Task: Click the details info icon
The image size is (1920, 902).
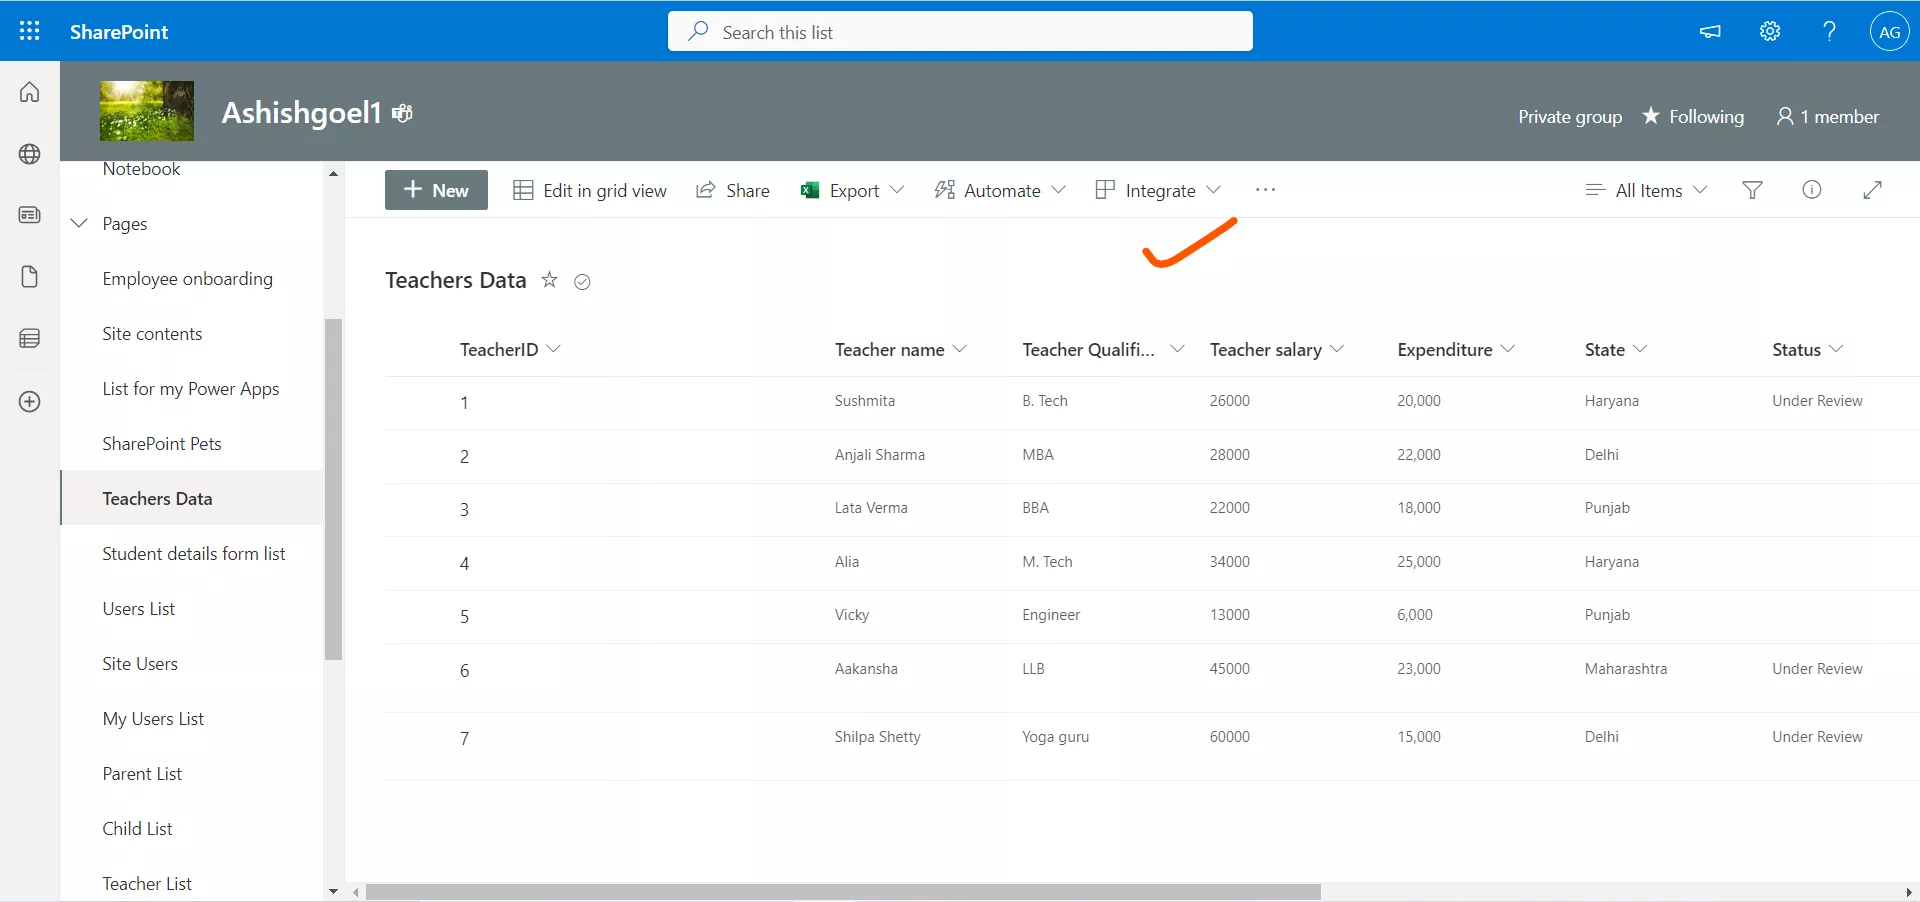Action: pos(1812,190)
